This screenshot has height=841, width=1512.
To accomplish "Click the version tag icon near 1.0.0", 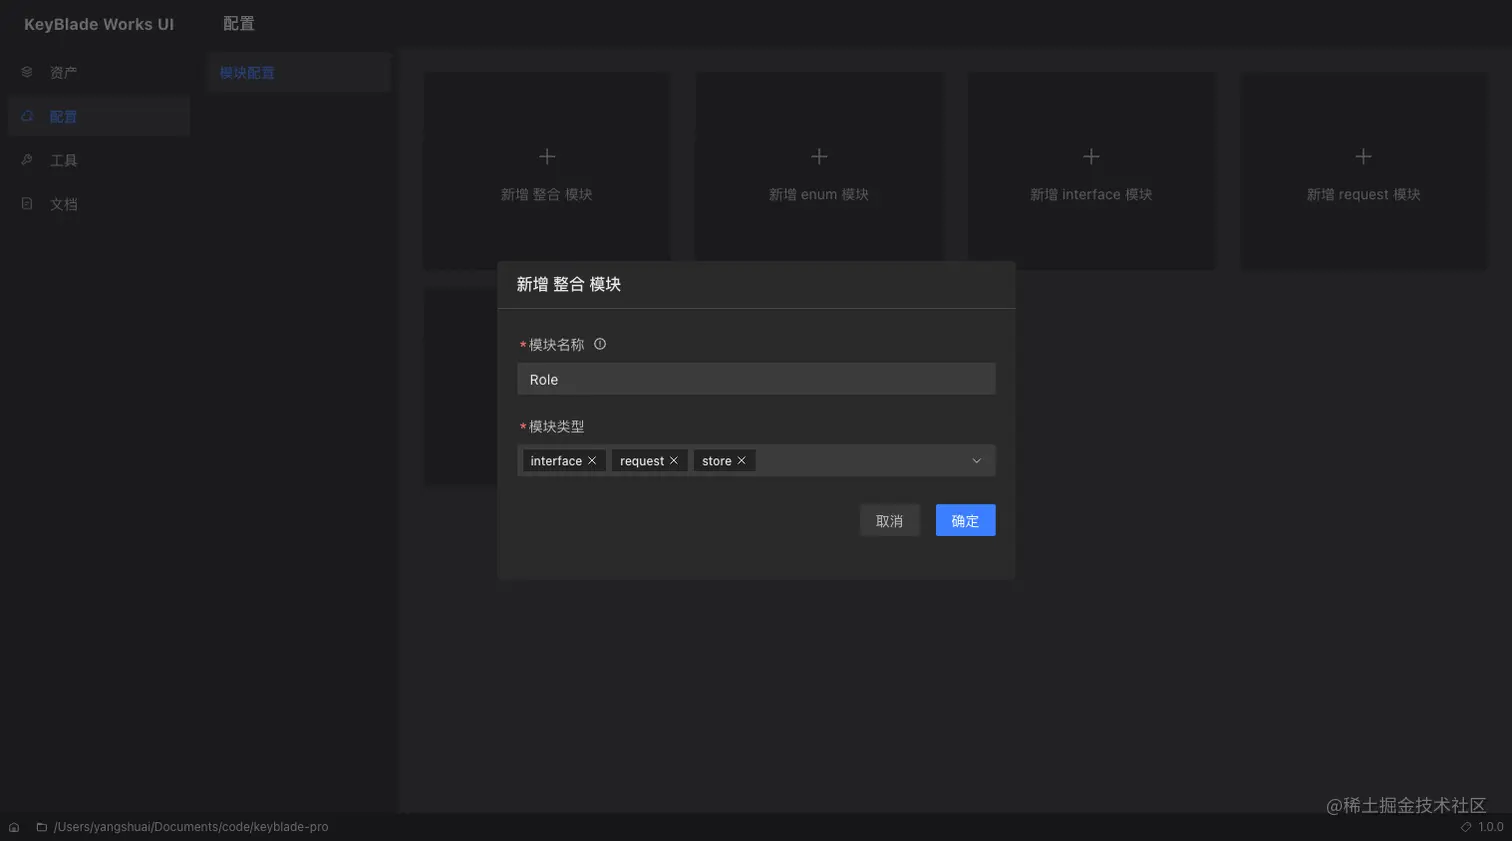I will [1465, 827].
